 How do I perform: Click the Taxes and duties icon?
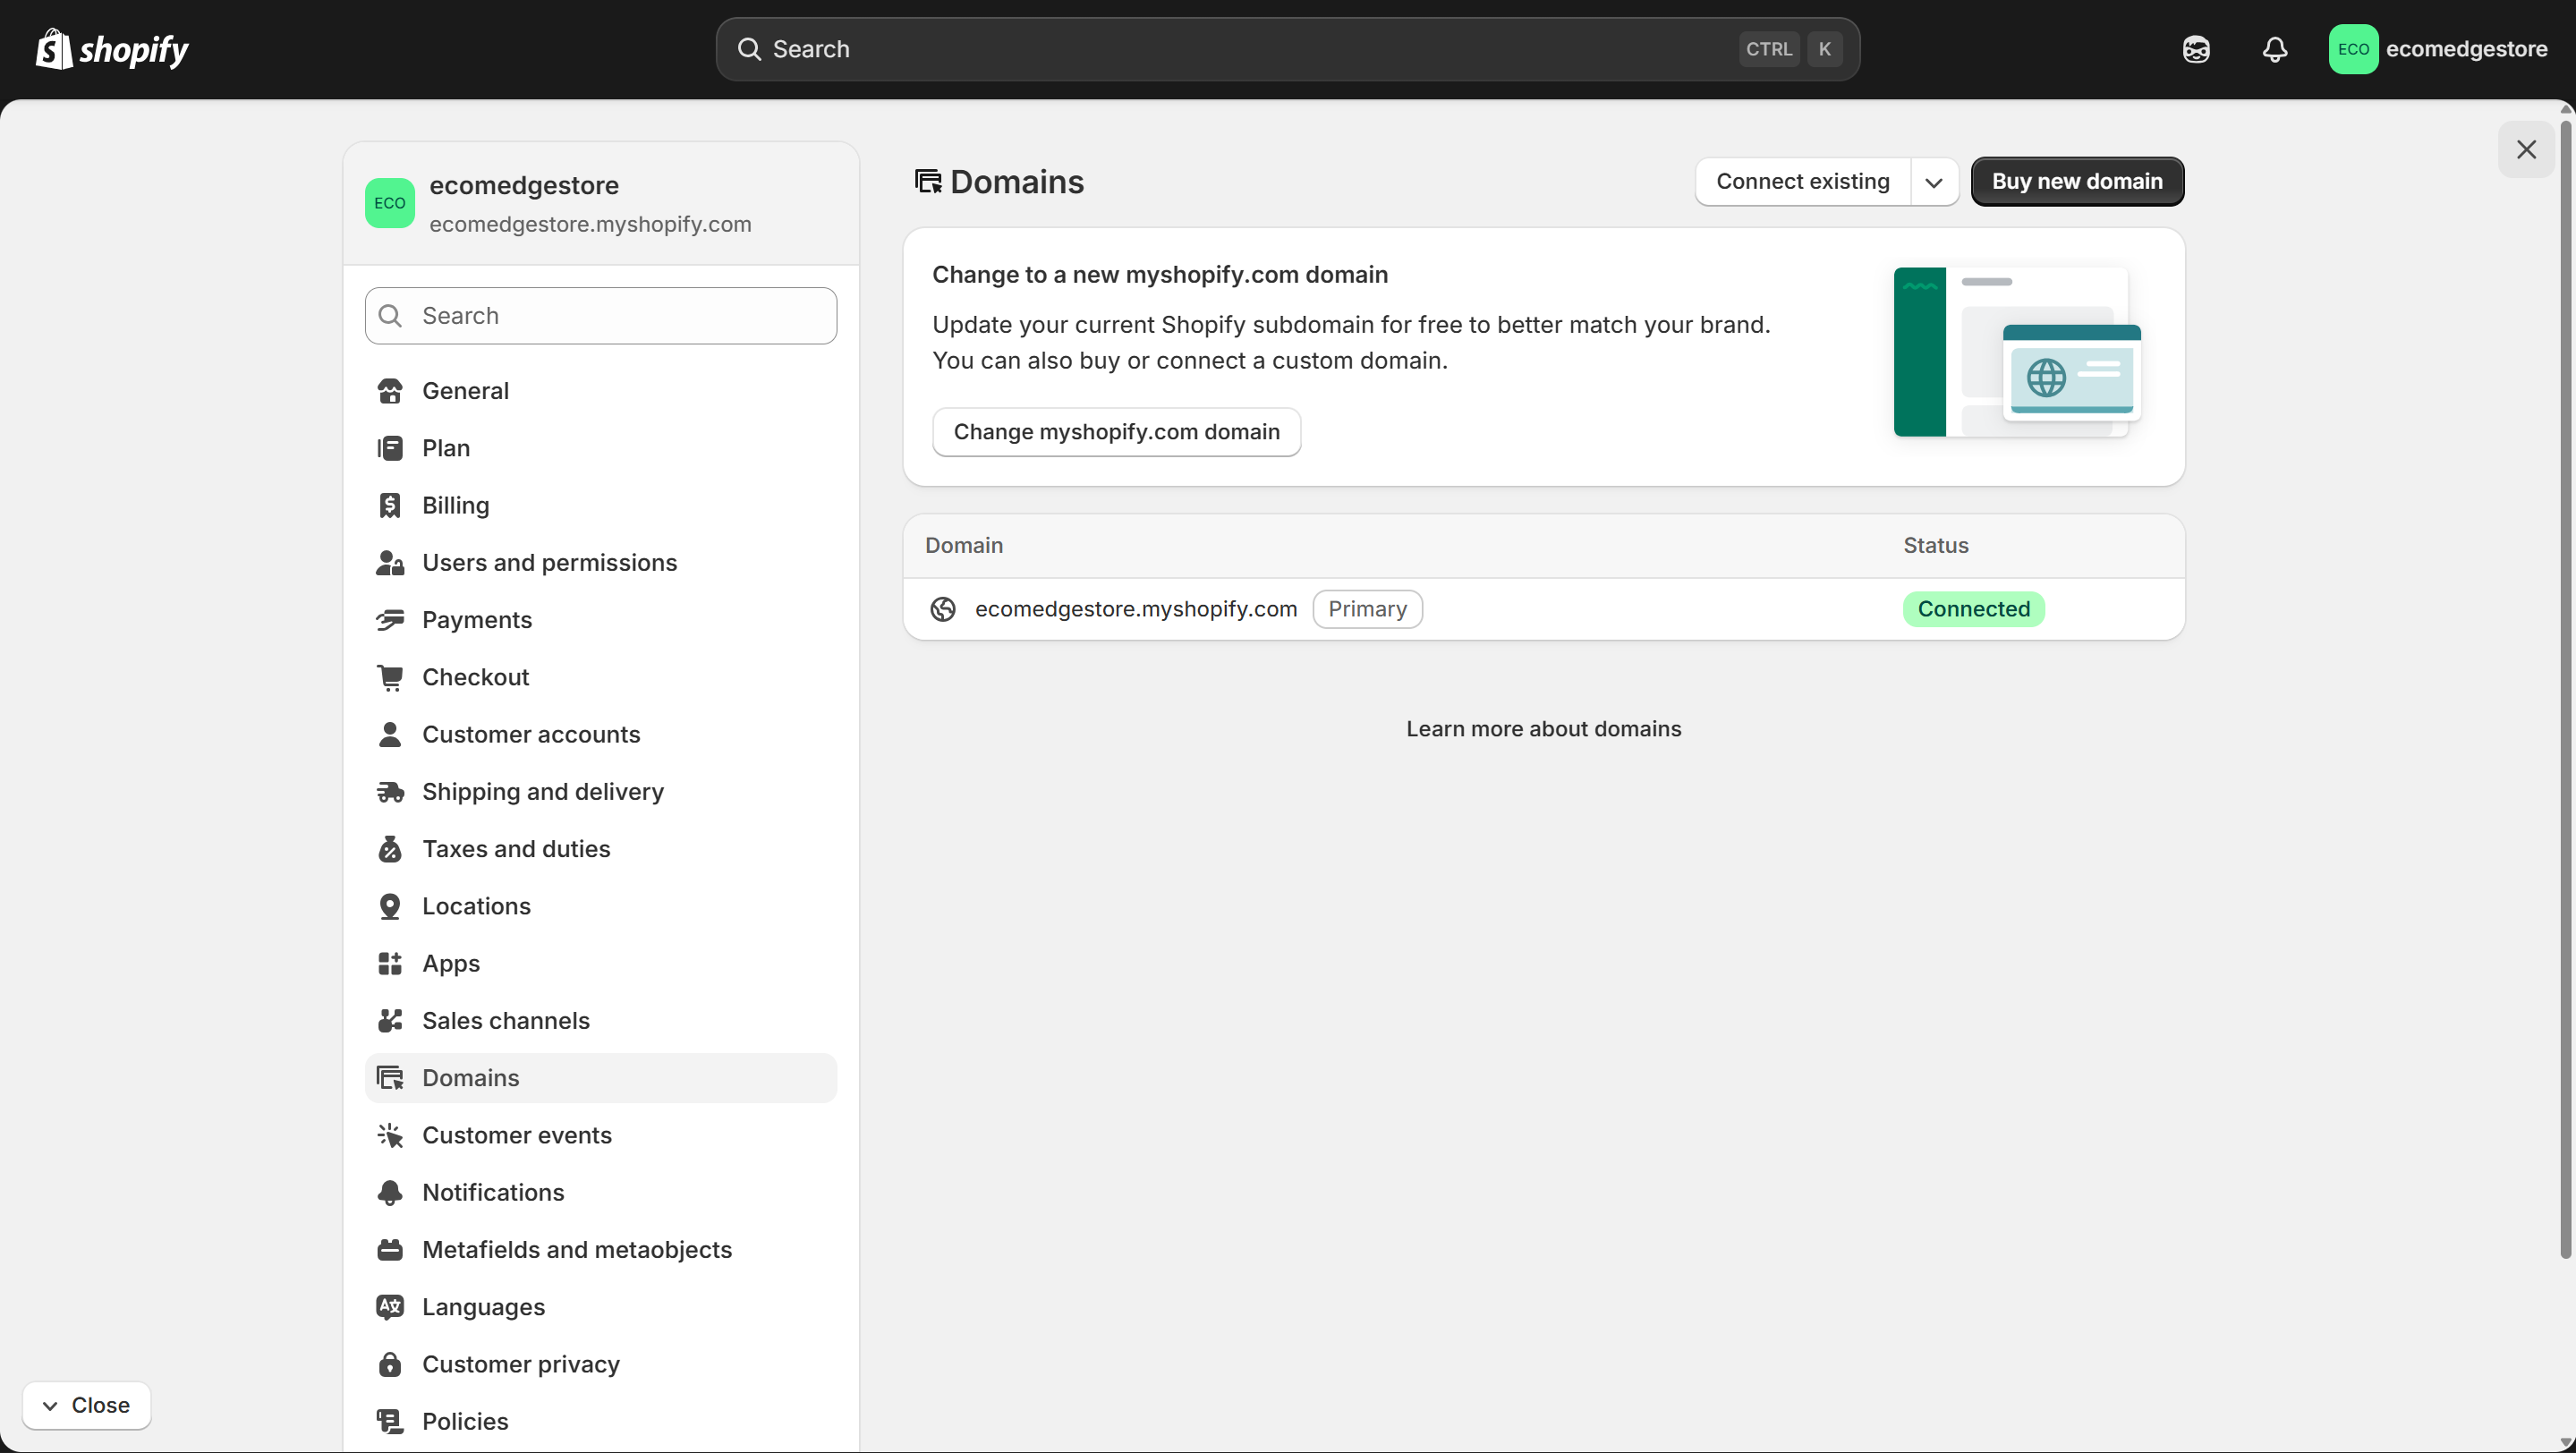tap(389, 848)
